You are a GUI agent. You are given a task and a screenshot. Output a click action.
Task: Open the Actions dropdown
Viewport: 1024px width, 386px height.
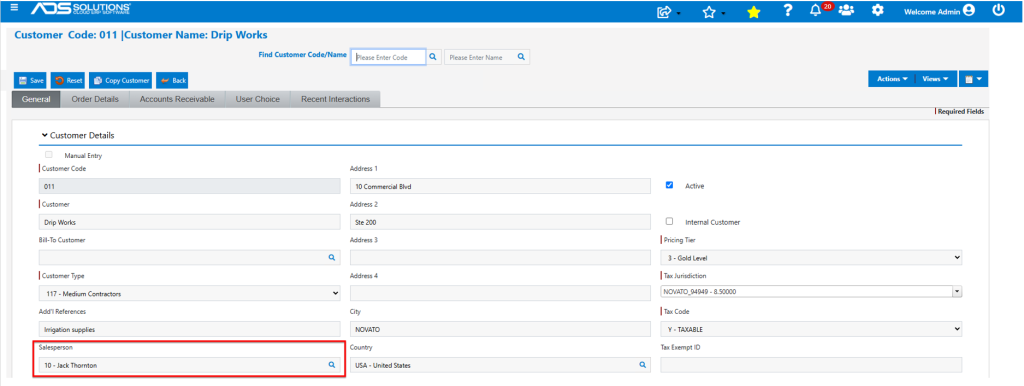click(891, 79)
